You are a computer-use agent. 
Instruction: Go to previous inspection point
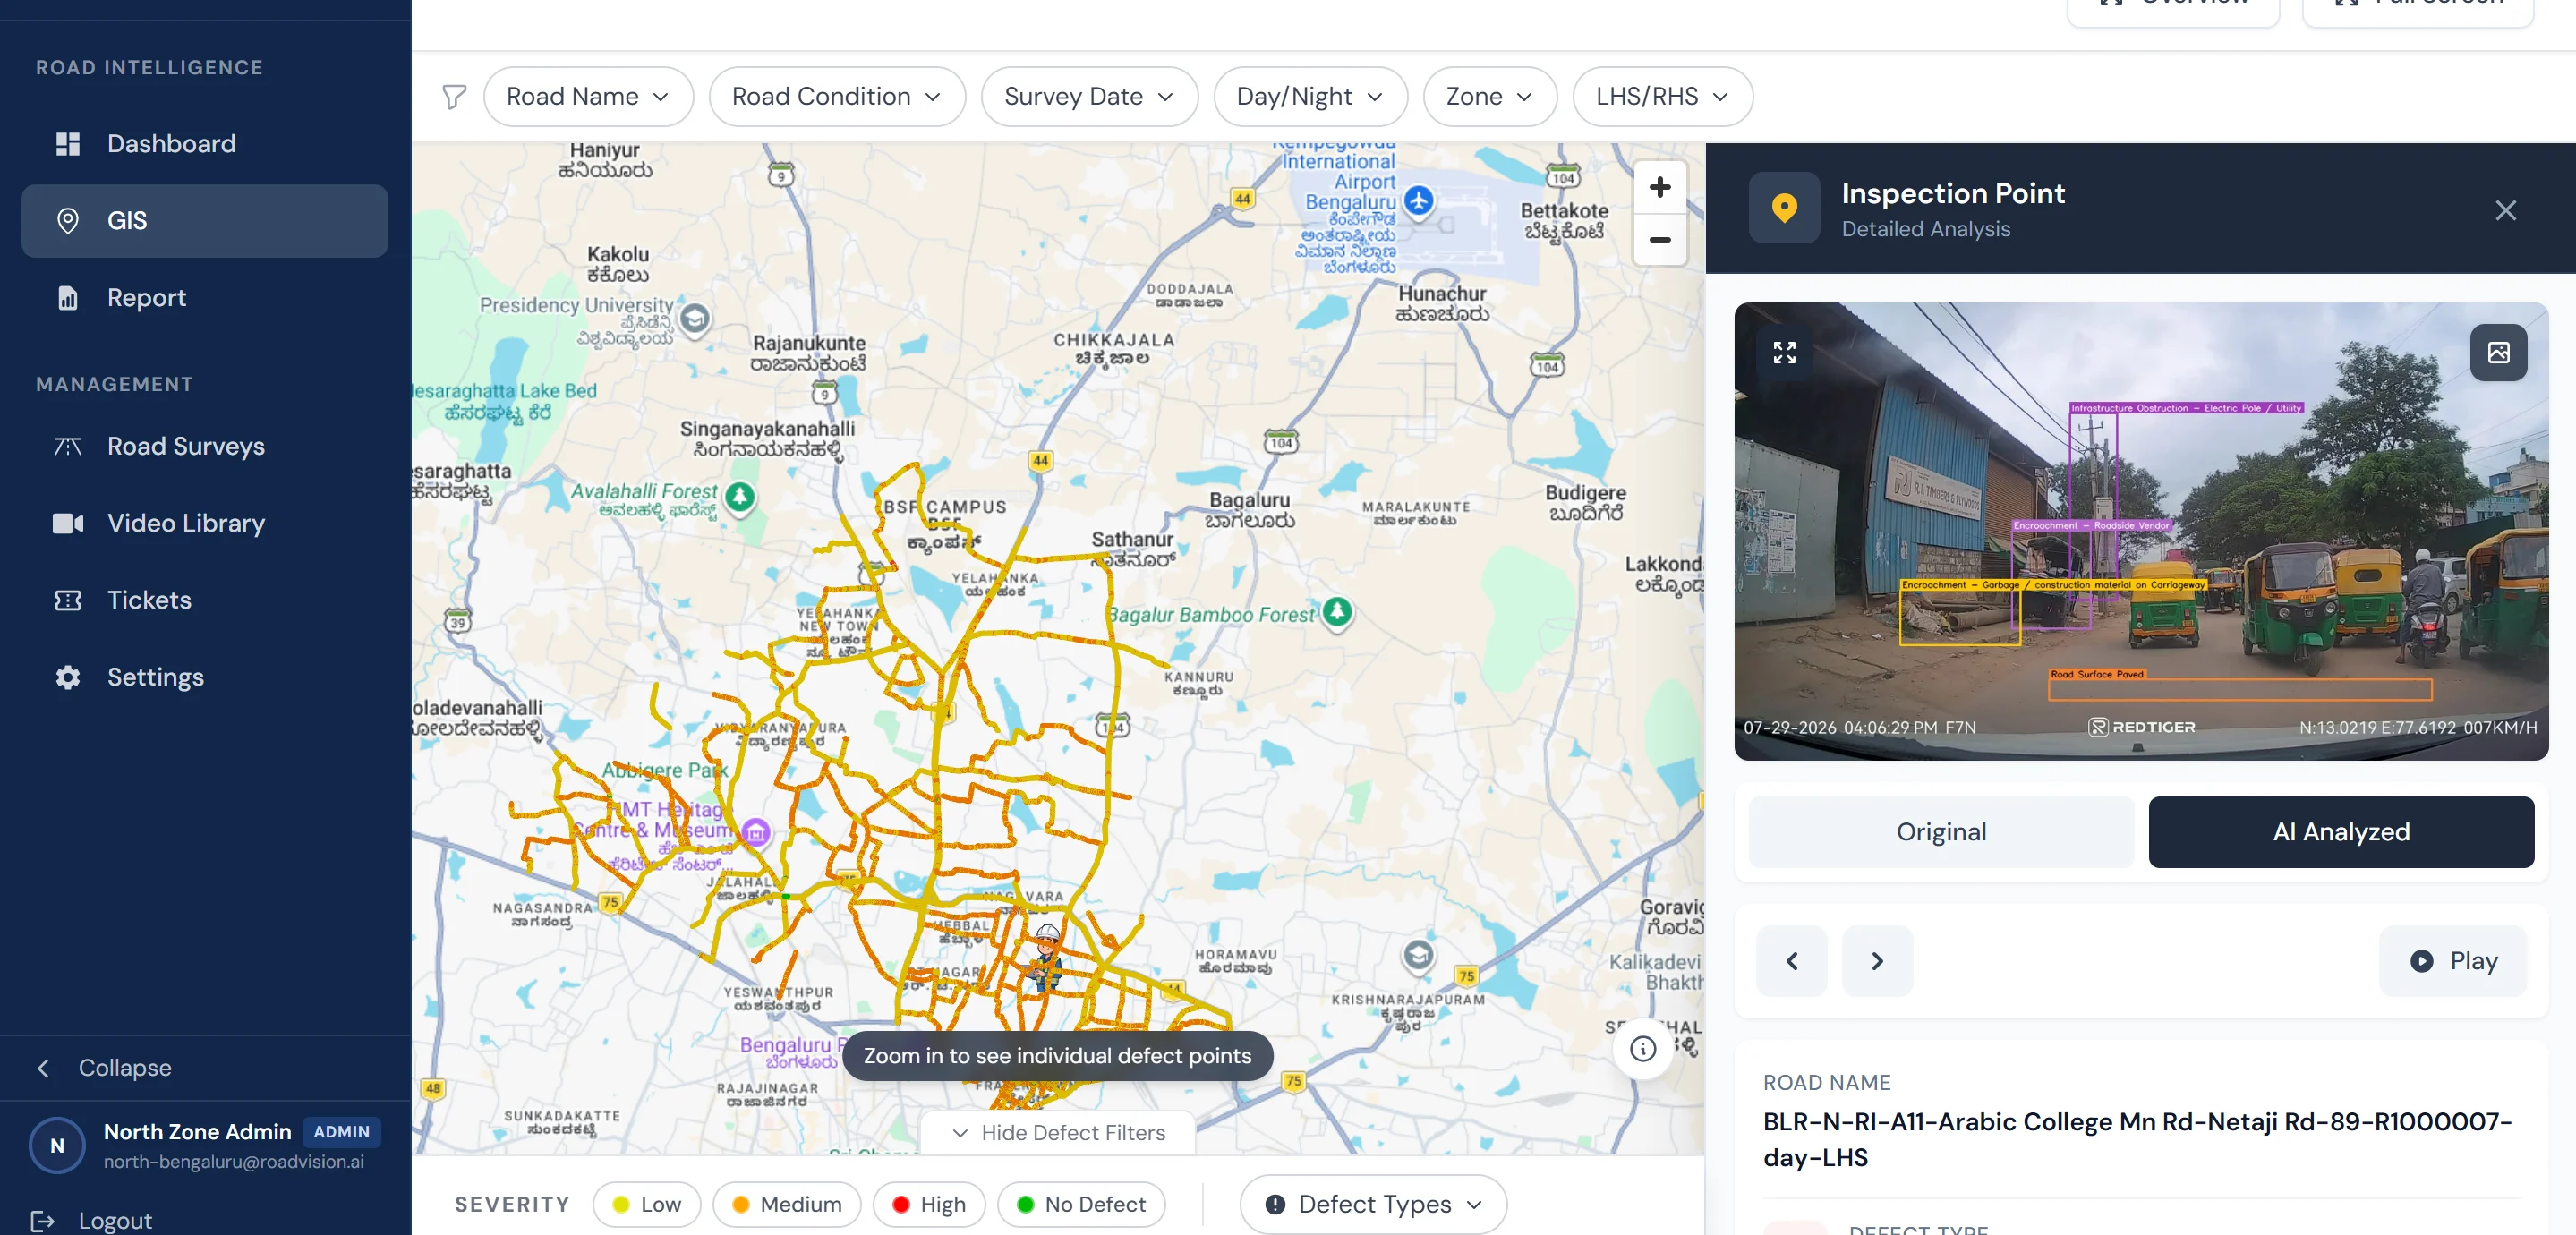pyautogui.click(x=1792, y=961)
